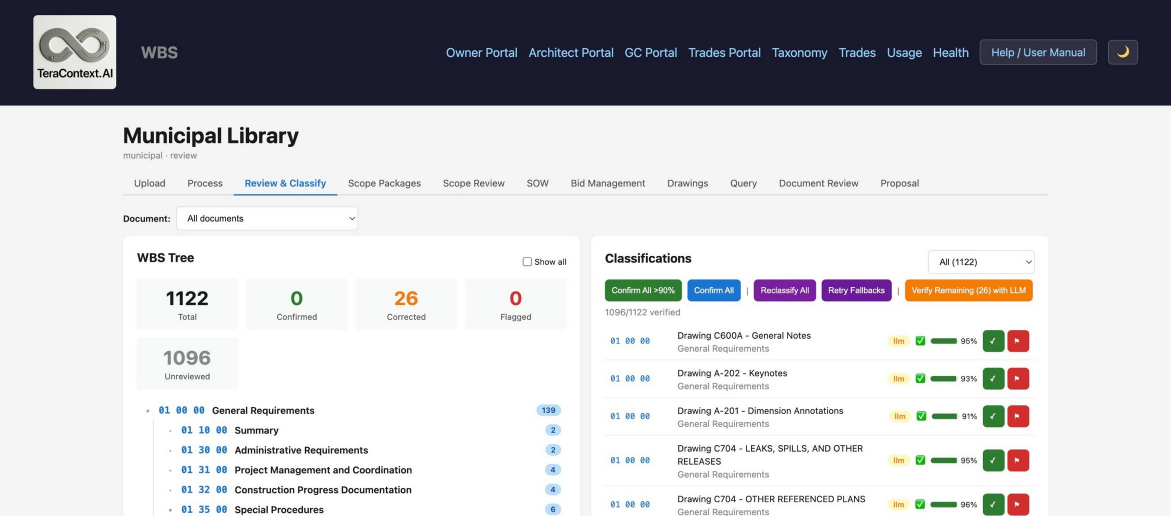
Task: Flag Drawing A-201 Dimension Annotations
Action: click(x=1018, y=416)
